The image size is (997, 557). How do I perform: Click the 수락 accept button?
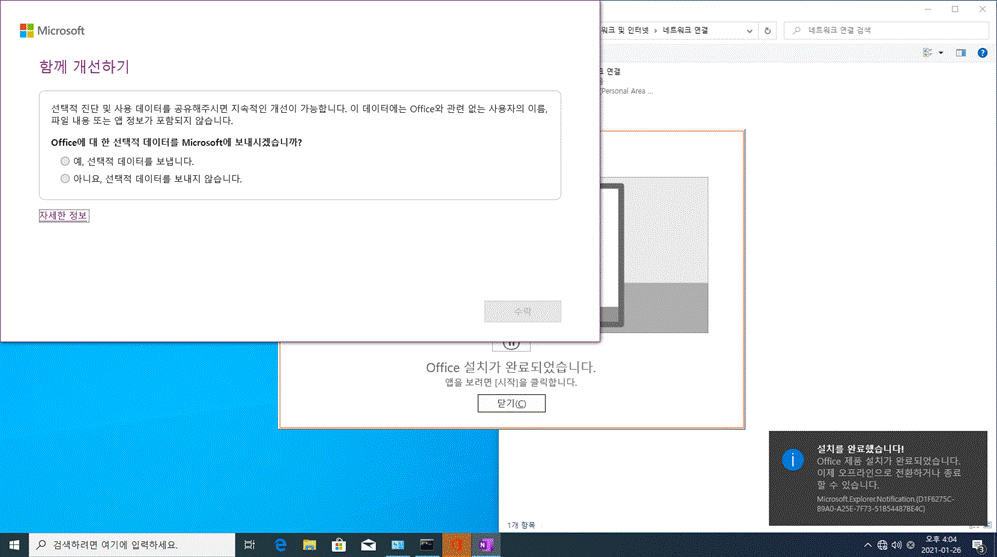(523, 312)
